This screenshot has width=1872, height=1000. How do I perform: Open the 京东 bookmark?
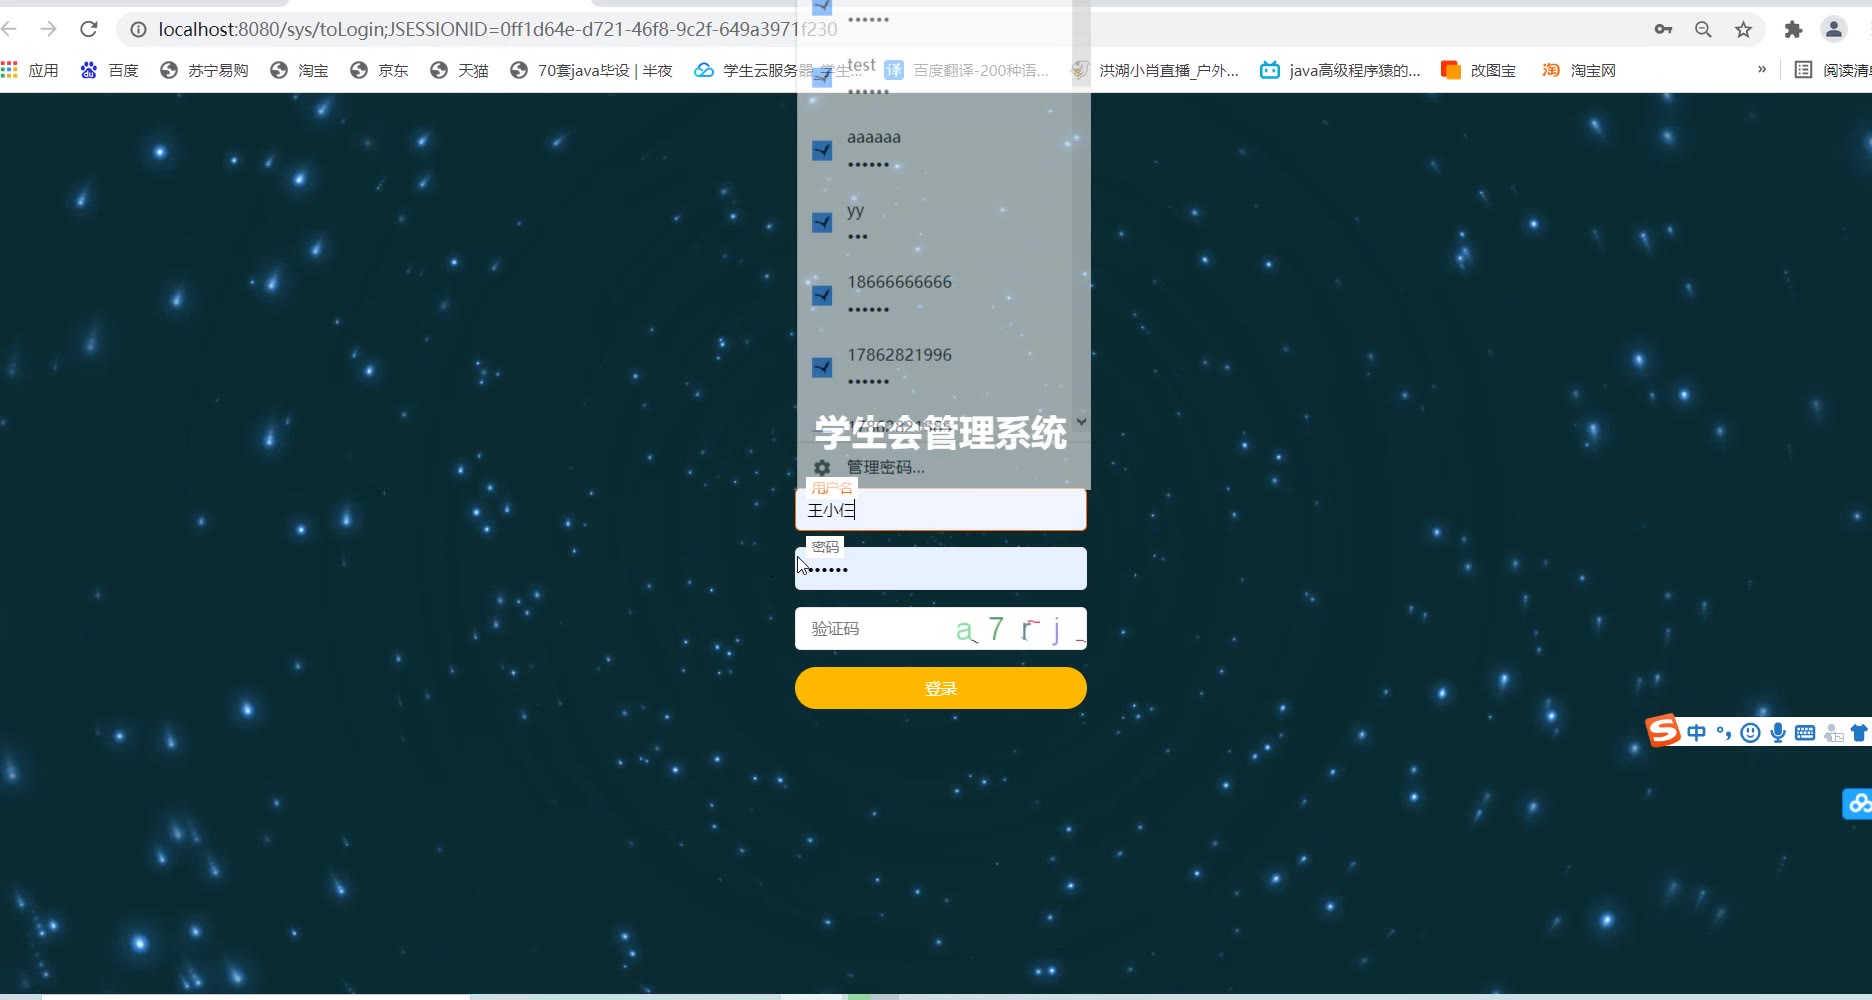coord(379,70)
